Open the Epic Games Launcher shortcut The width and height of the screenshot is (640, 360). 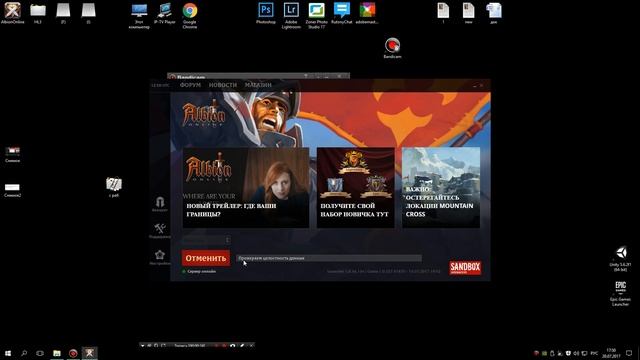(620, 293)
